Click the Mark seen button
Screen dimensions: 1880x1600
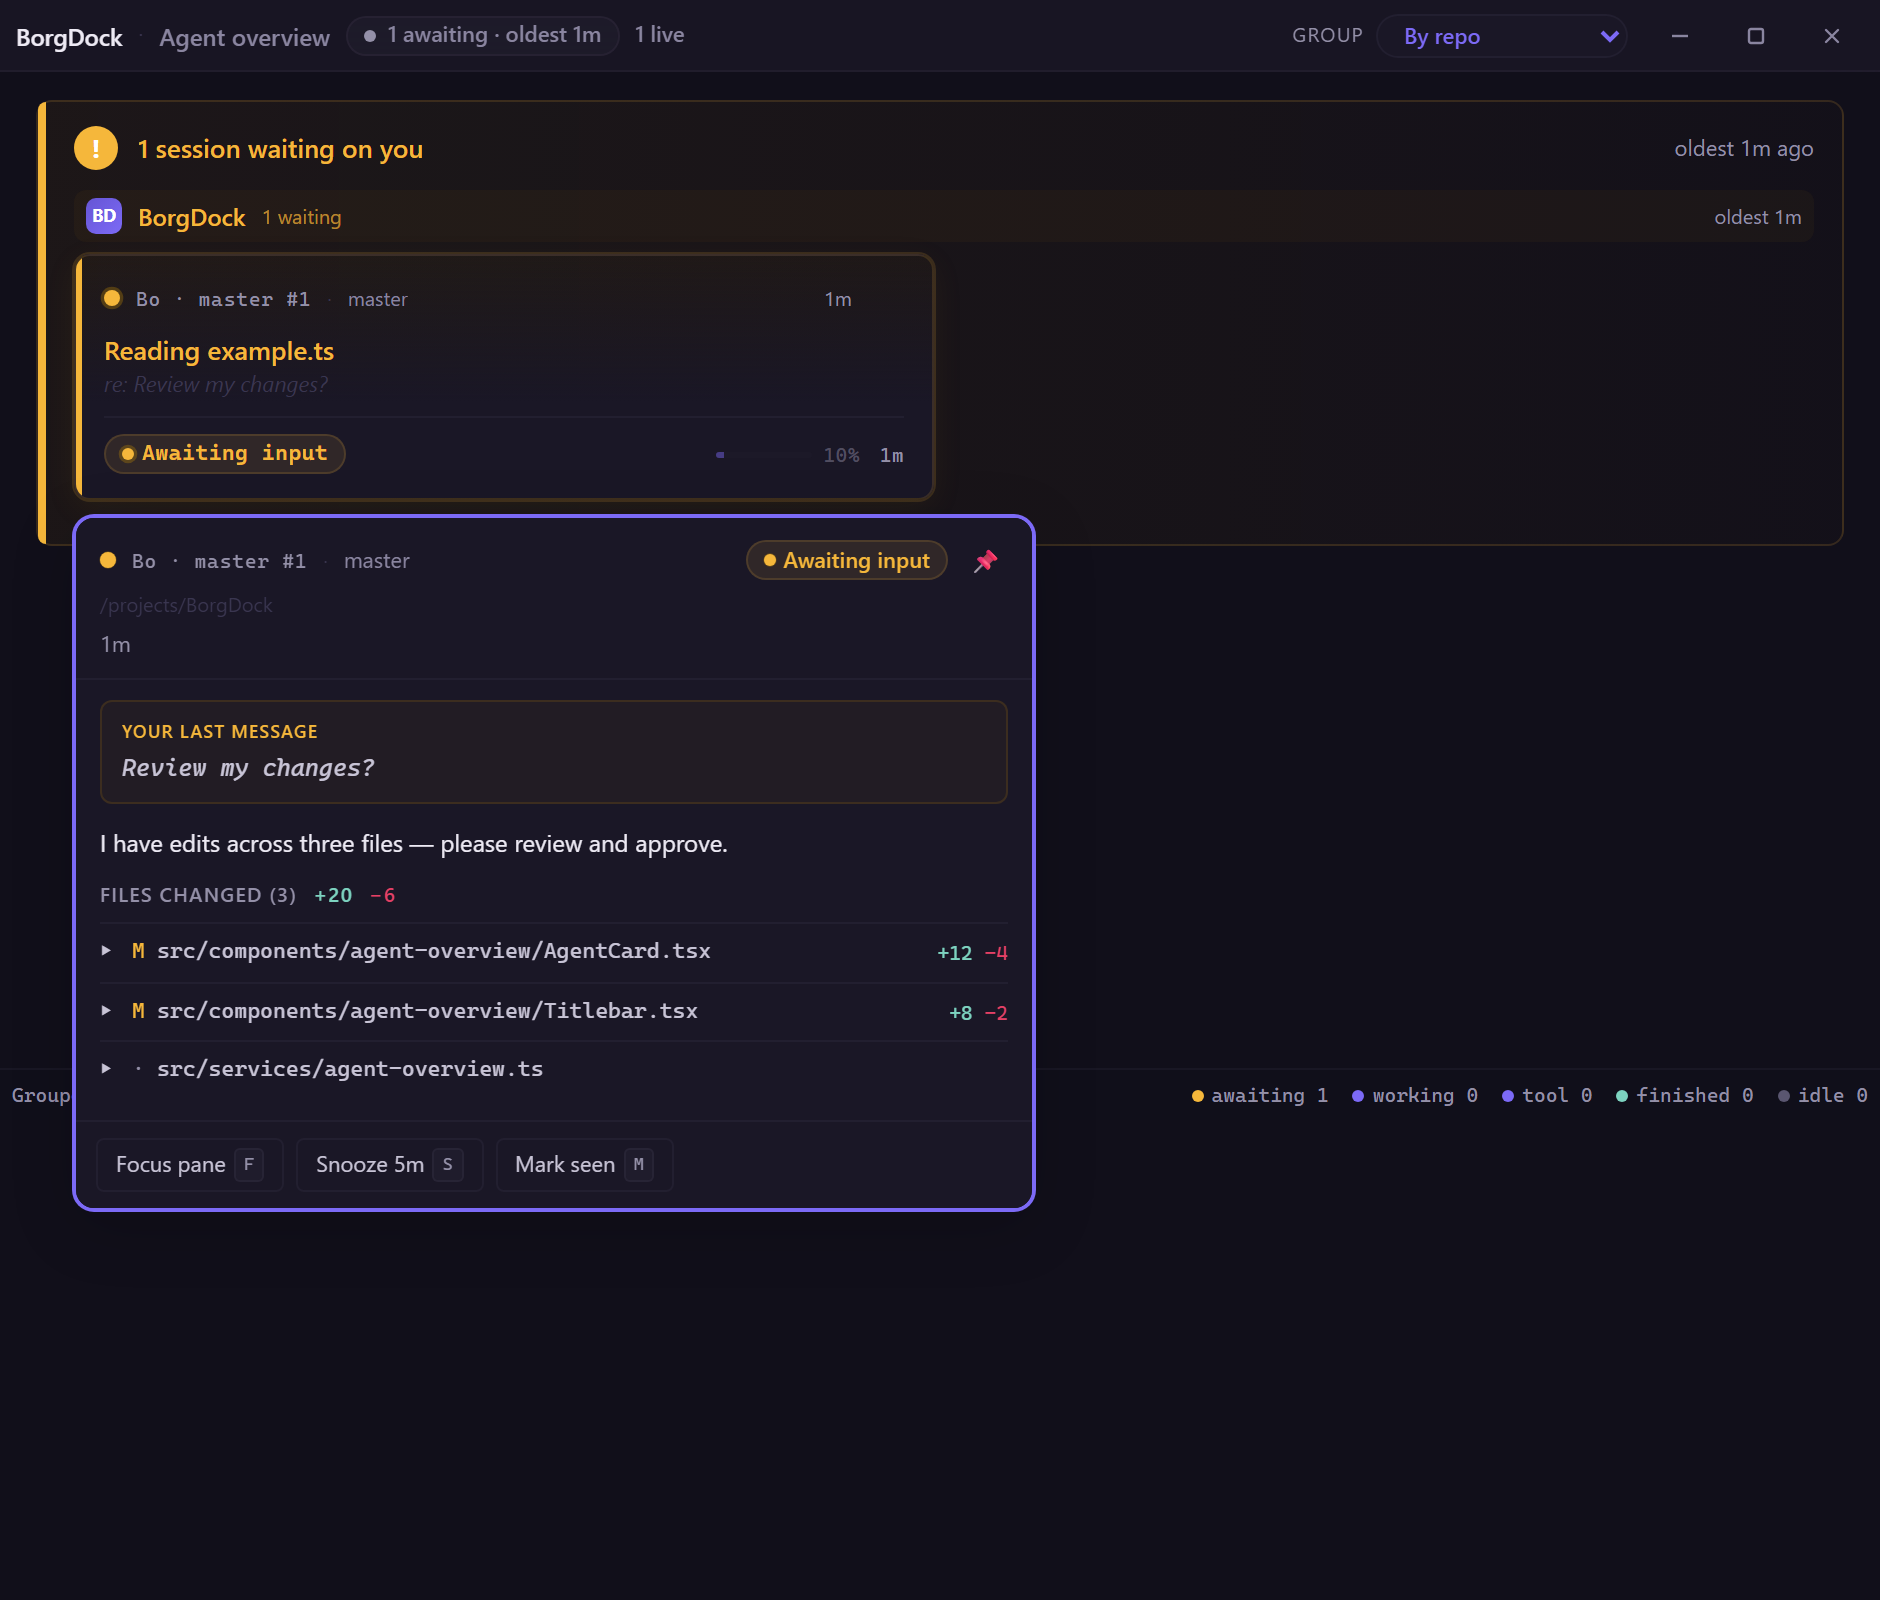click(x=585, y=1165)
